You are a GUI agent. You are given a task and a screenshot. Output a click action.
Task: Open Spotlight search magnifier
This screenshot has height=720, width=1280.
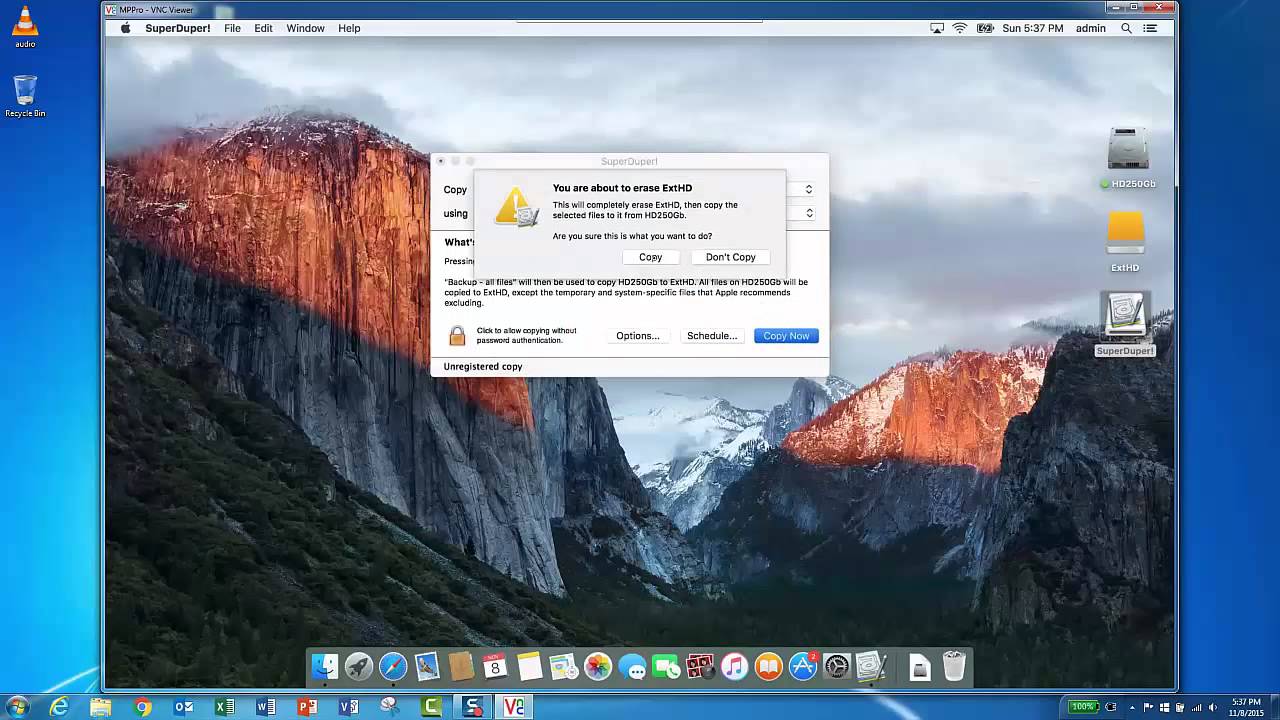(x=1126, y=28)
